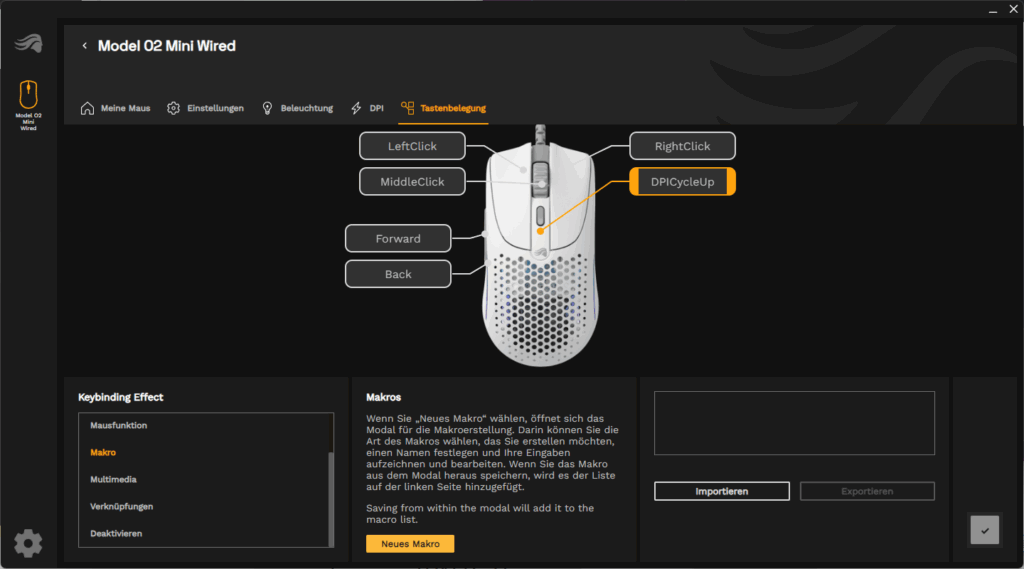Choose the Forward side button label
Viewport: 1024px width, 569px height.
coord(398,239)
